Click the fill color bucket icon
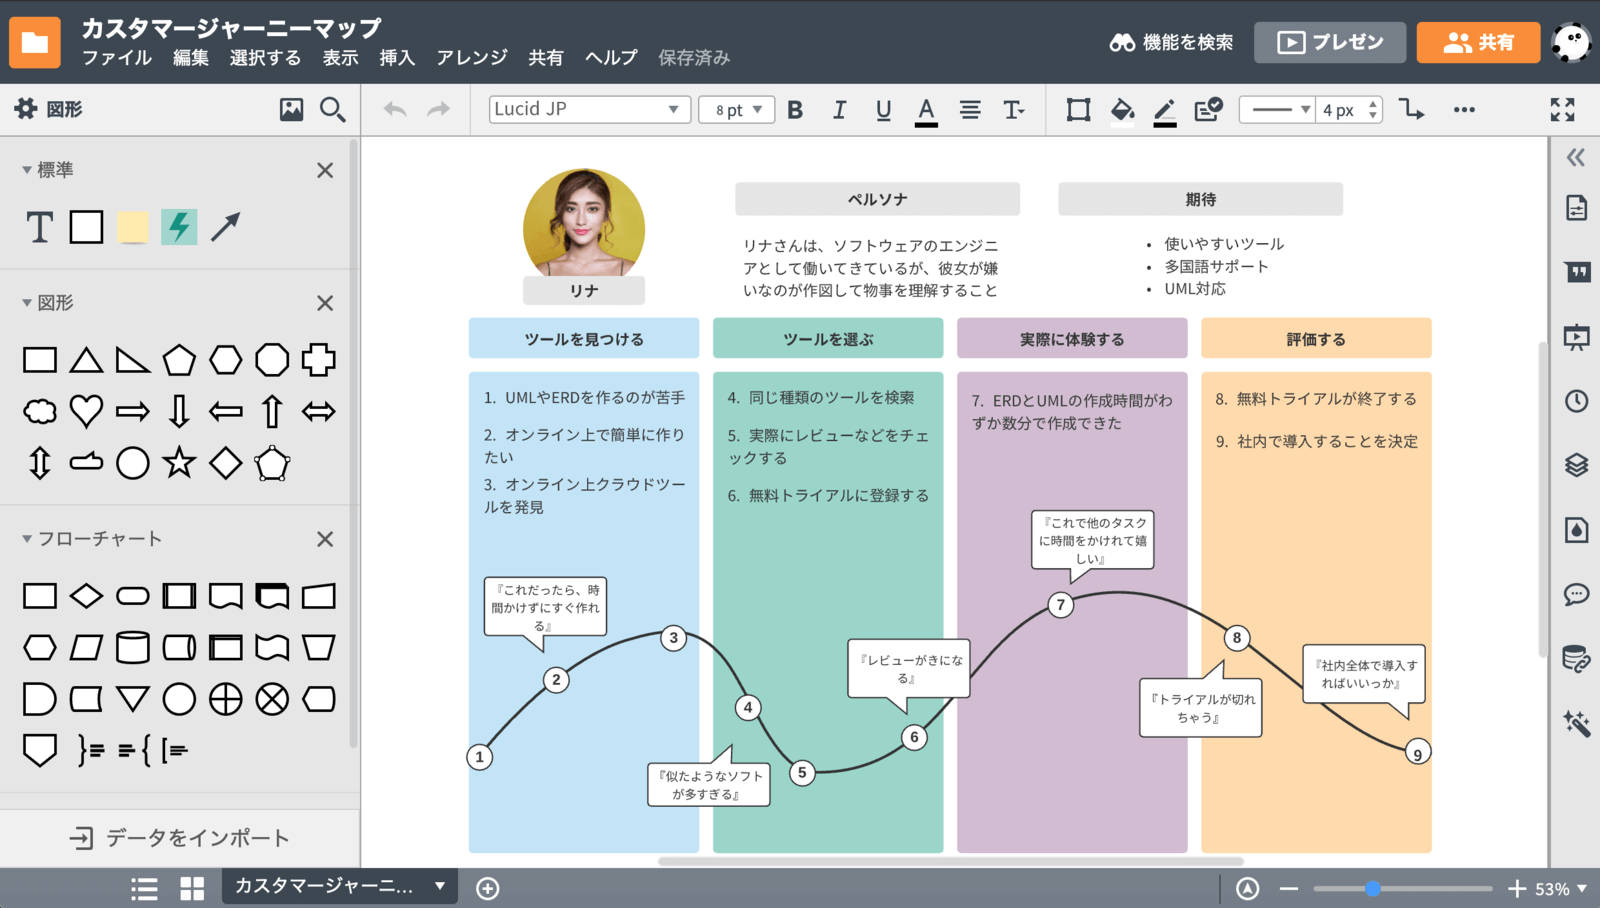 click(x=1122, y=110)
